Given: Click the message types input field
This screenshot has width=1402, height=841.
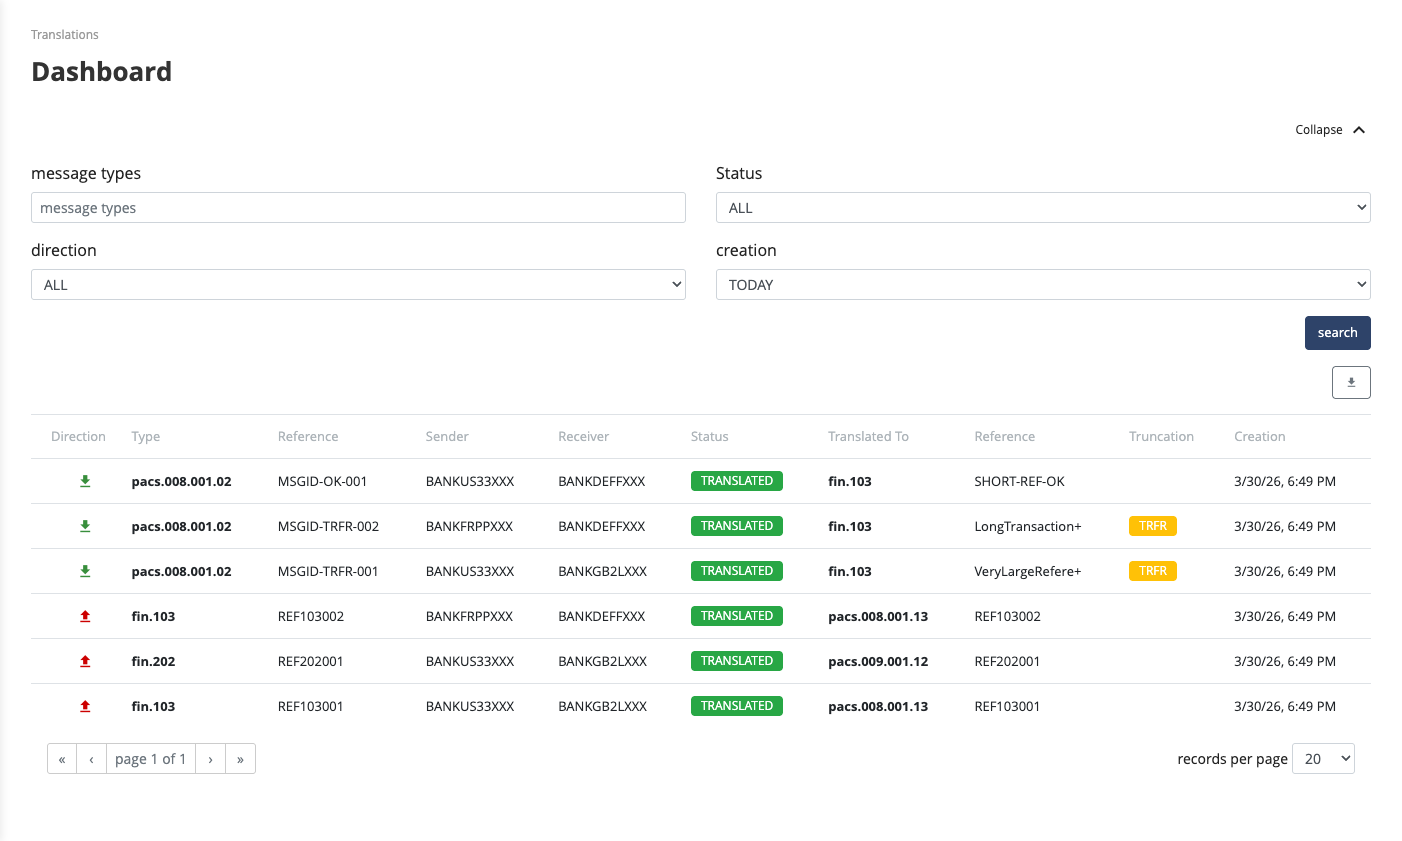Looking at the screenshot, I should pos(358,208).
